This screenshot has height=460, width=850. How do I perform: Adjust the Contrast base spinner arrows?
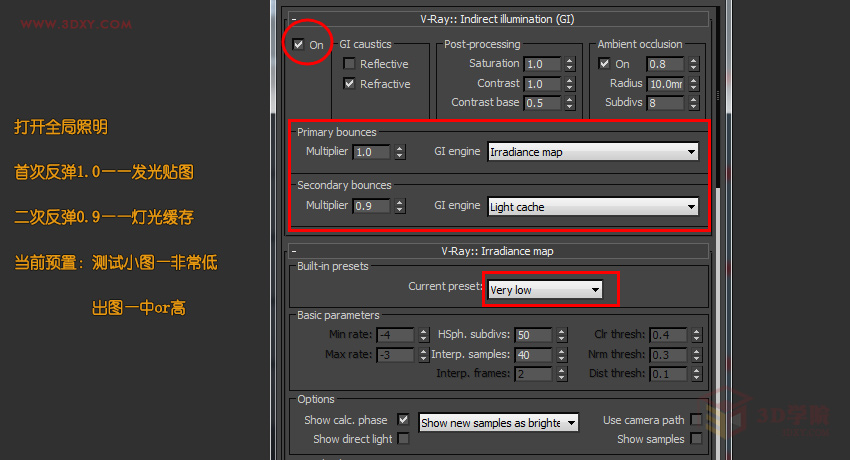pos(569,103)
